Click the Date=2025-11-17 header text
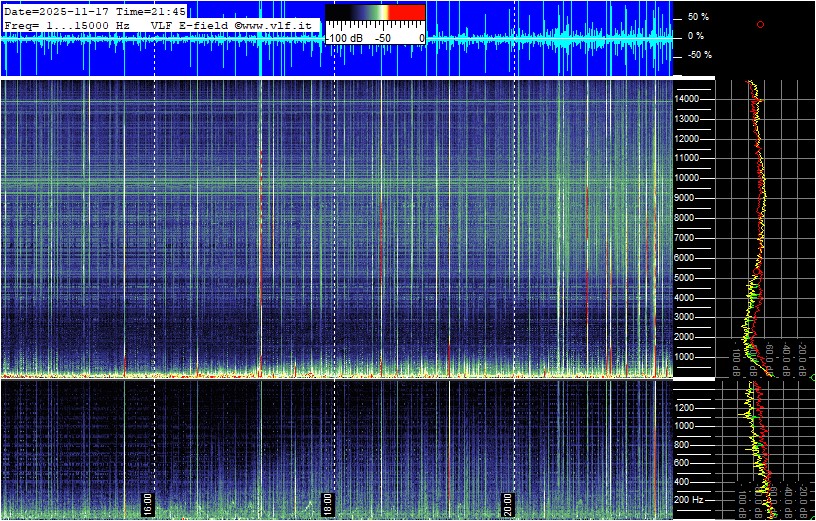The width and height of the screenshot is (816, 521). pos(57,11)
